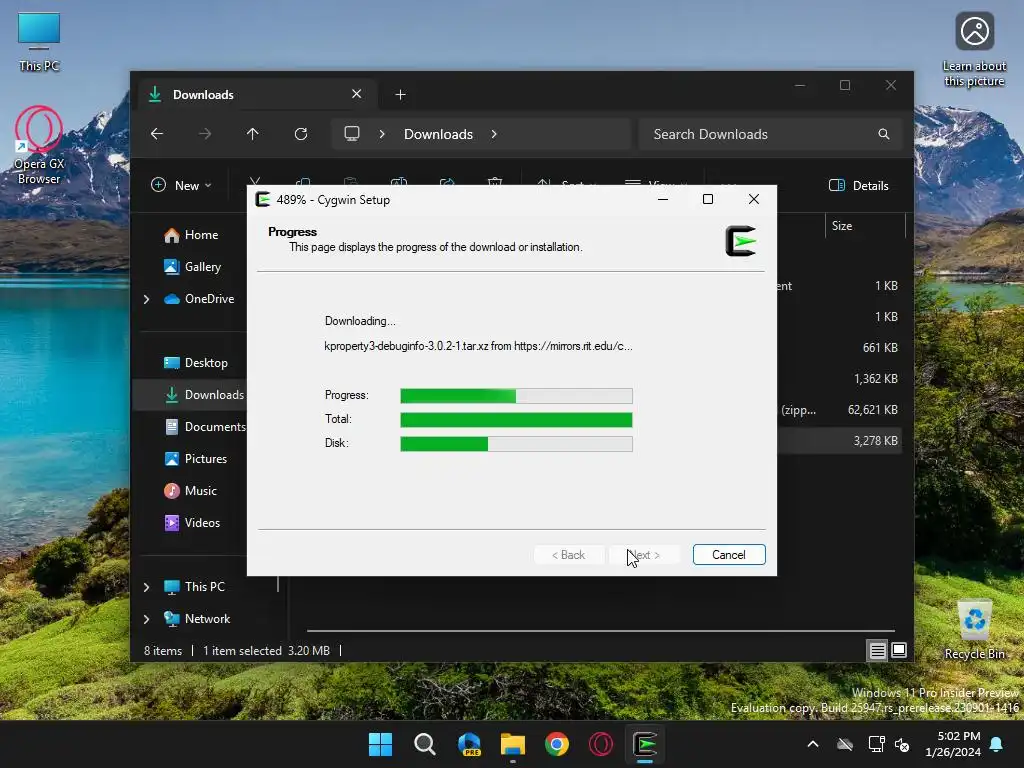The image size is (1024, 768).
Task: Click the download Progress bar
Action: click(x=516, y=396)
